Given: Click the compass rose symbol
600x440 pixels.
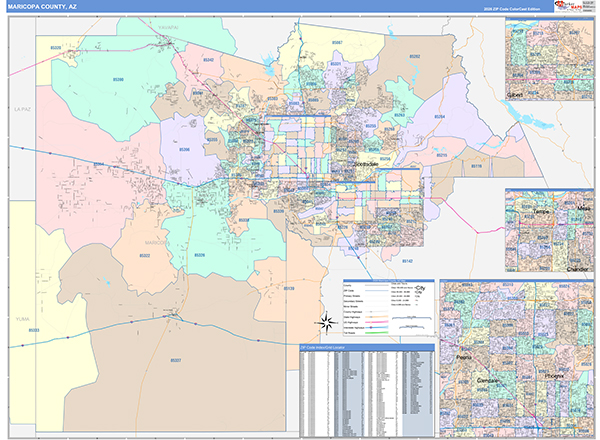Looking at the screenshot, I should (x=327, y=322).
